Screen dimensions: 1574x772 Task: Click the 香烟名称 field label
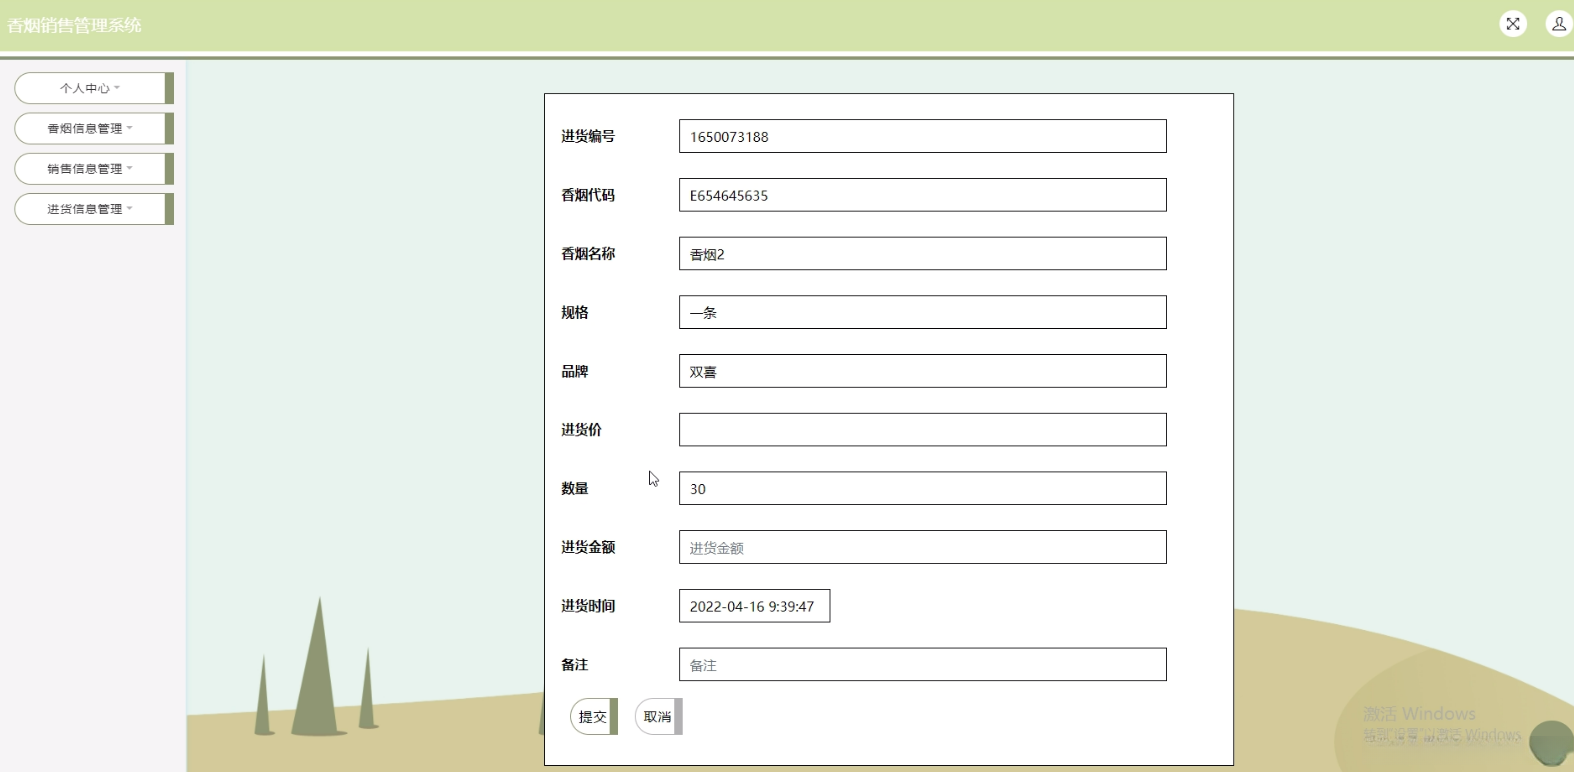588,254
